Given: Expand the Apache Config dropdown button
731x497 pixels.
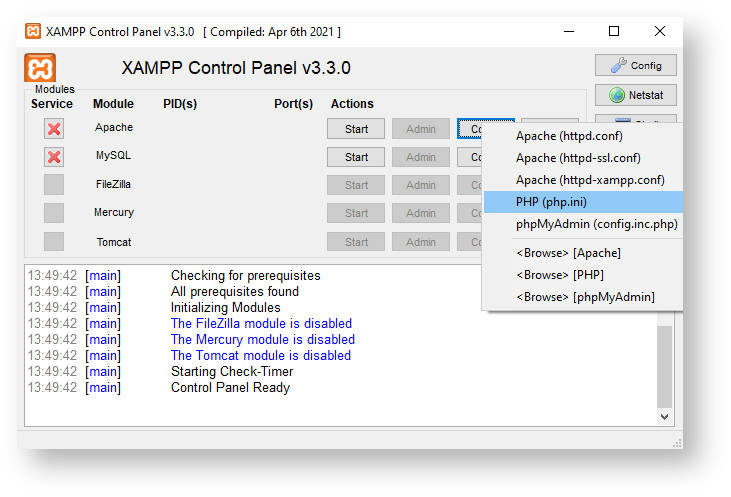Looking at the screenshot, I should (x=472, y=128).
